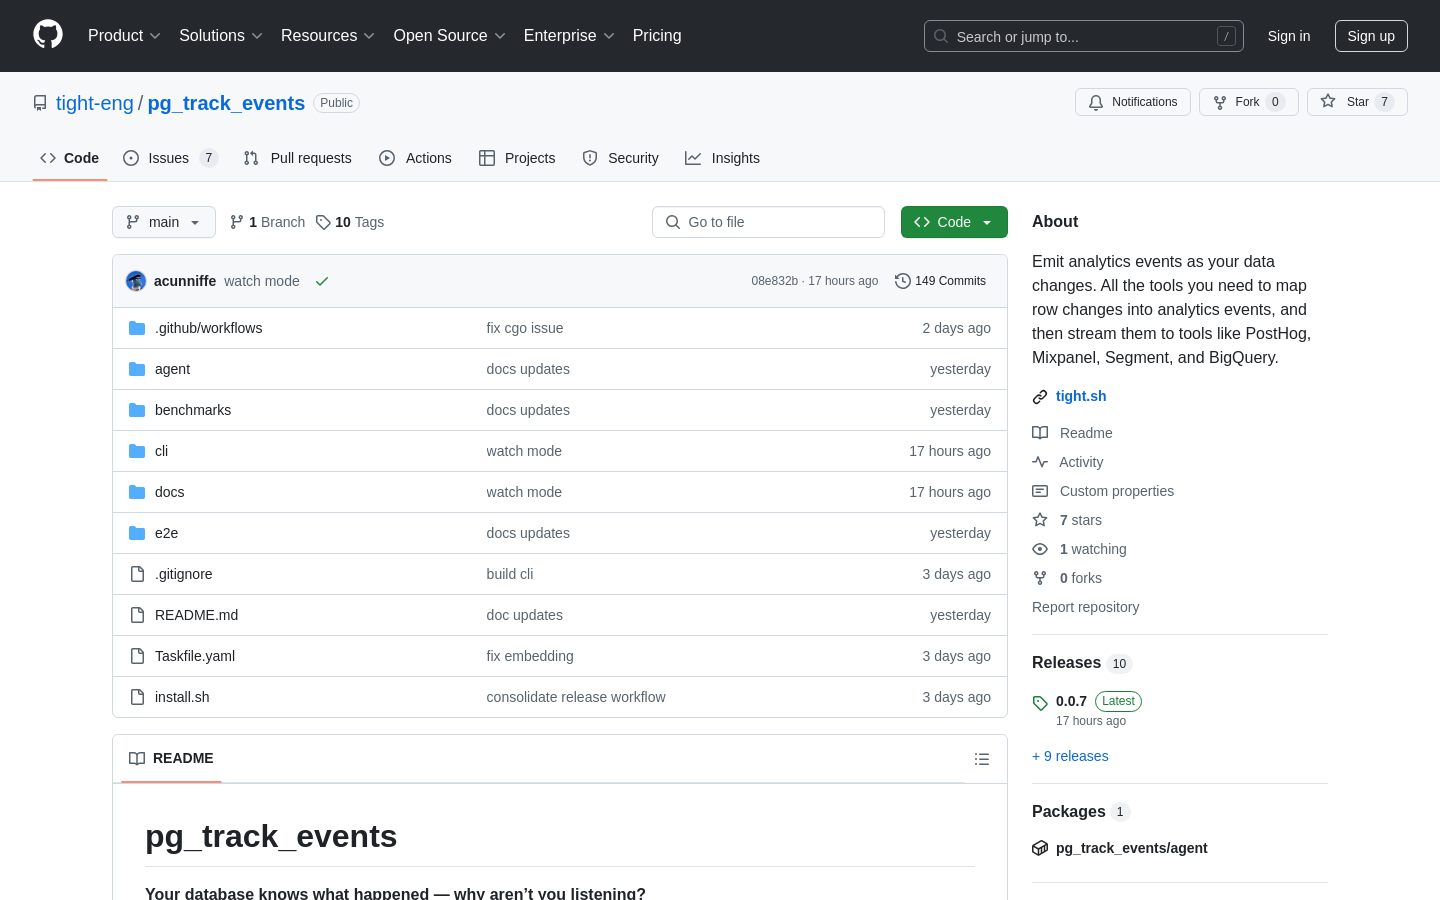Viewport: 1440px width, 900px height.
Task: View the 149 Commits history
Action: (941, 281)
